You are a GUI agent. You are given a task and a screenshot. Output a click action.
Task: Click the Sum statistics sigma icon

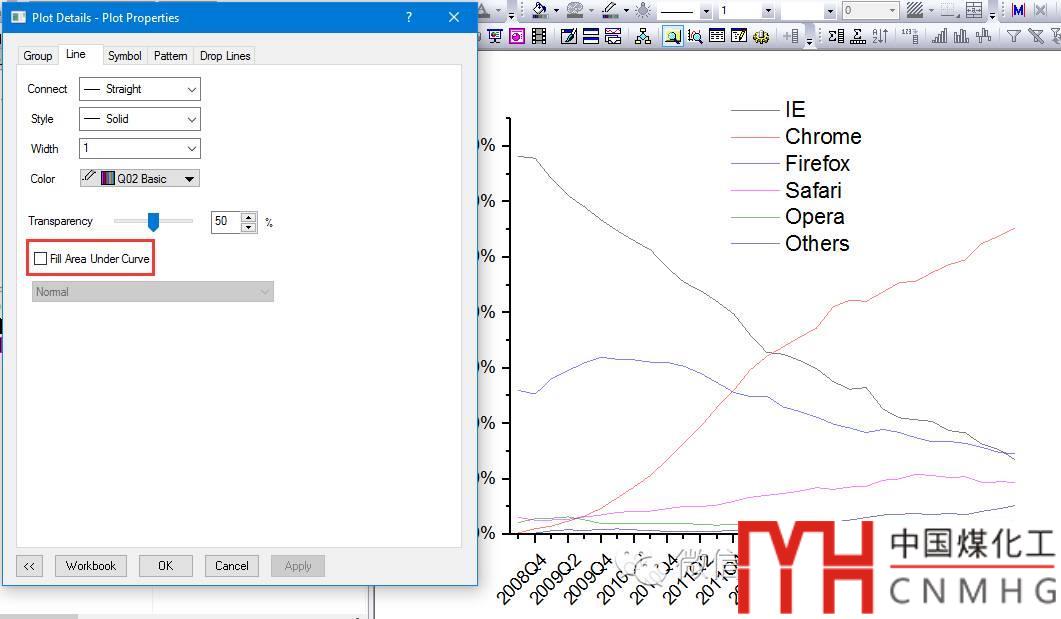[x=836, y=36]
